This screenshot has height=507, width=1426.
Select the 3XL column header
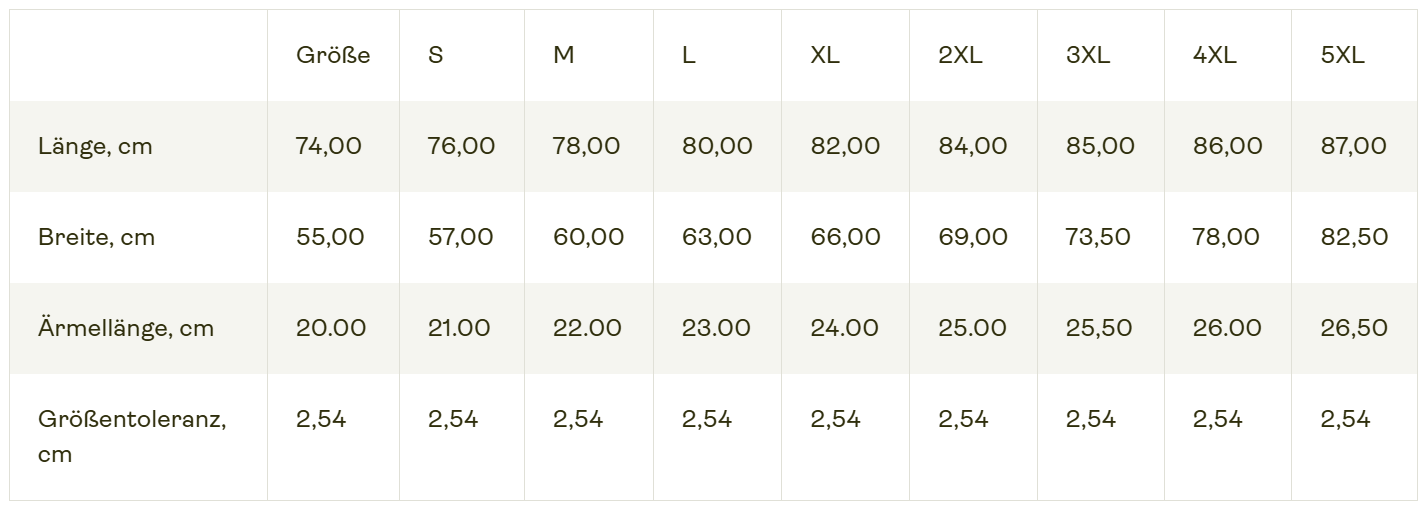coord(1088,55)
